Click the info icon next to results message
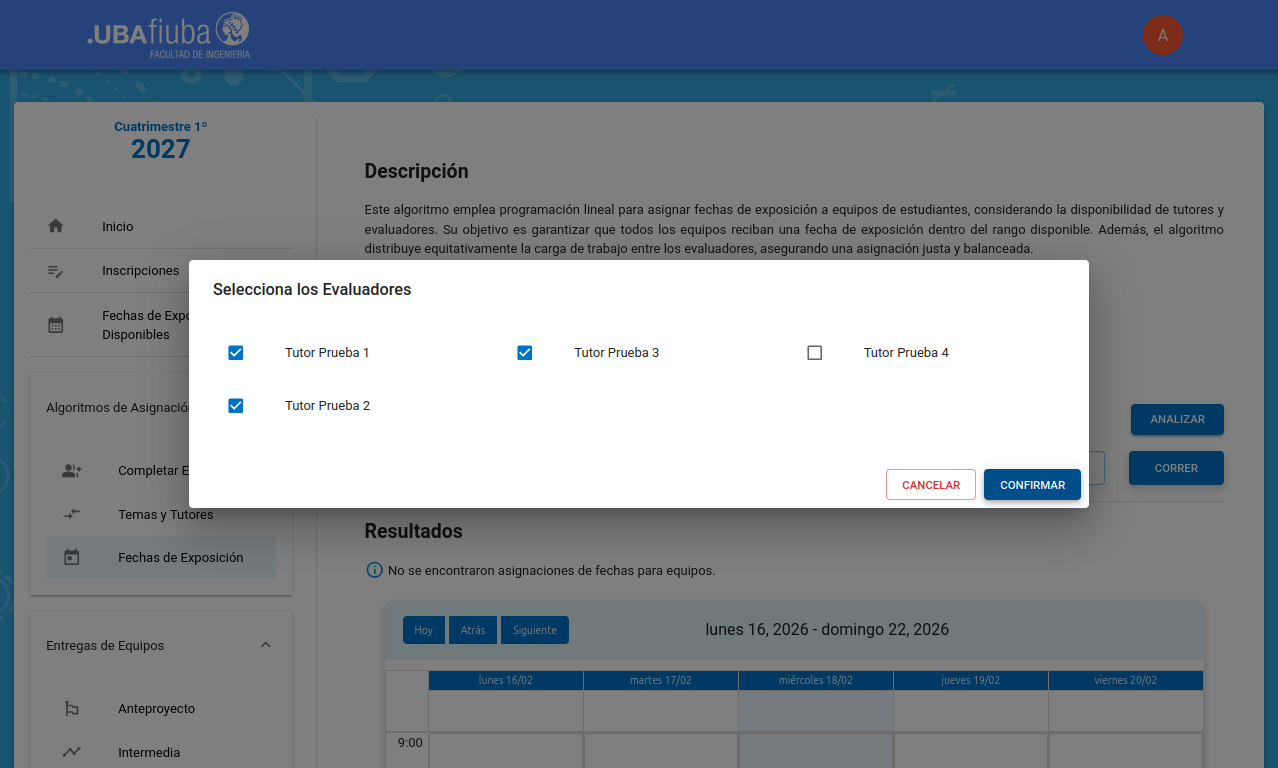 point(375,570)
